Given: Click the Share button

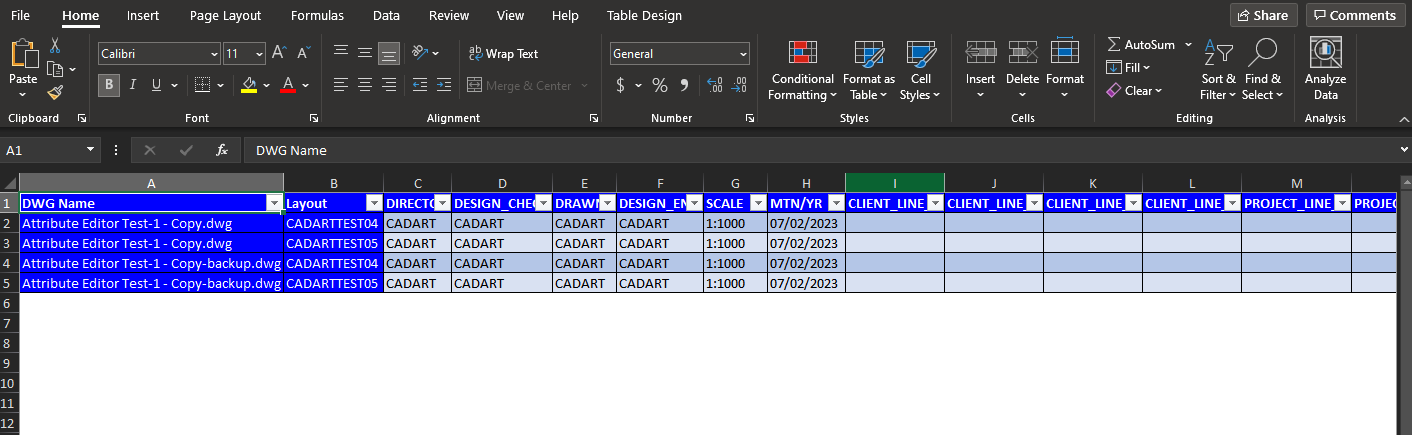Looking at the screenshot, I should [x=1263, y=15].
